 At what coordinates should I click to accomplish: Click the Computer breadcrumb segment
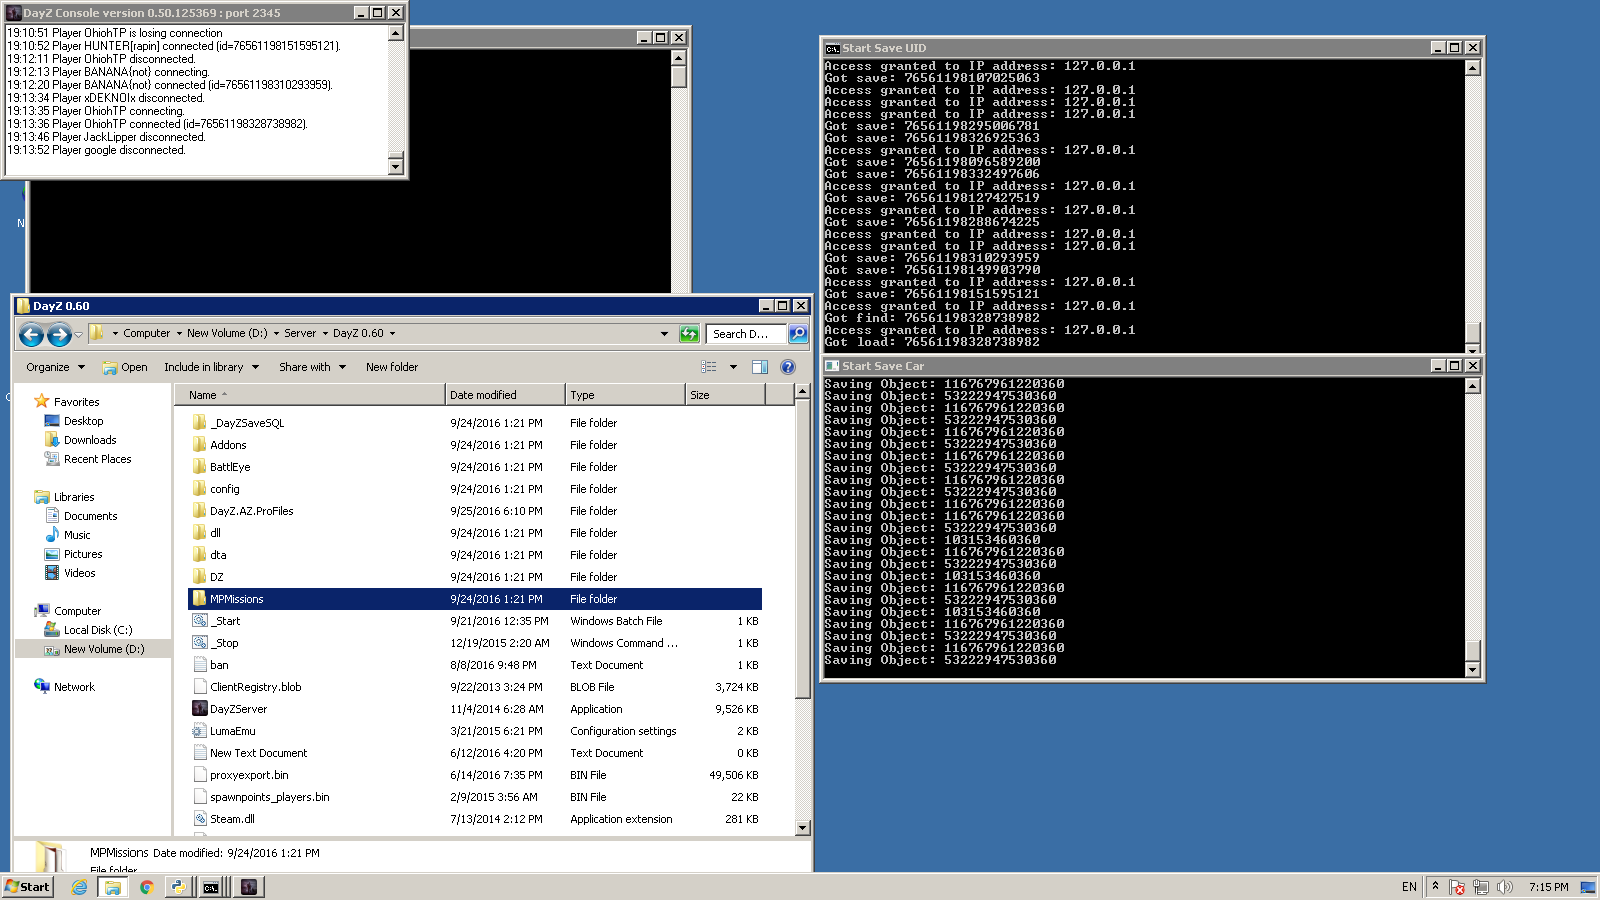[147, 334]
